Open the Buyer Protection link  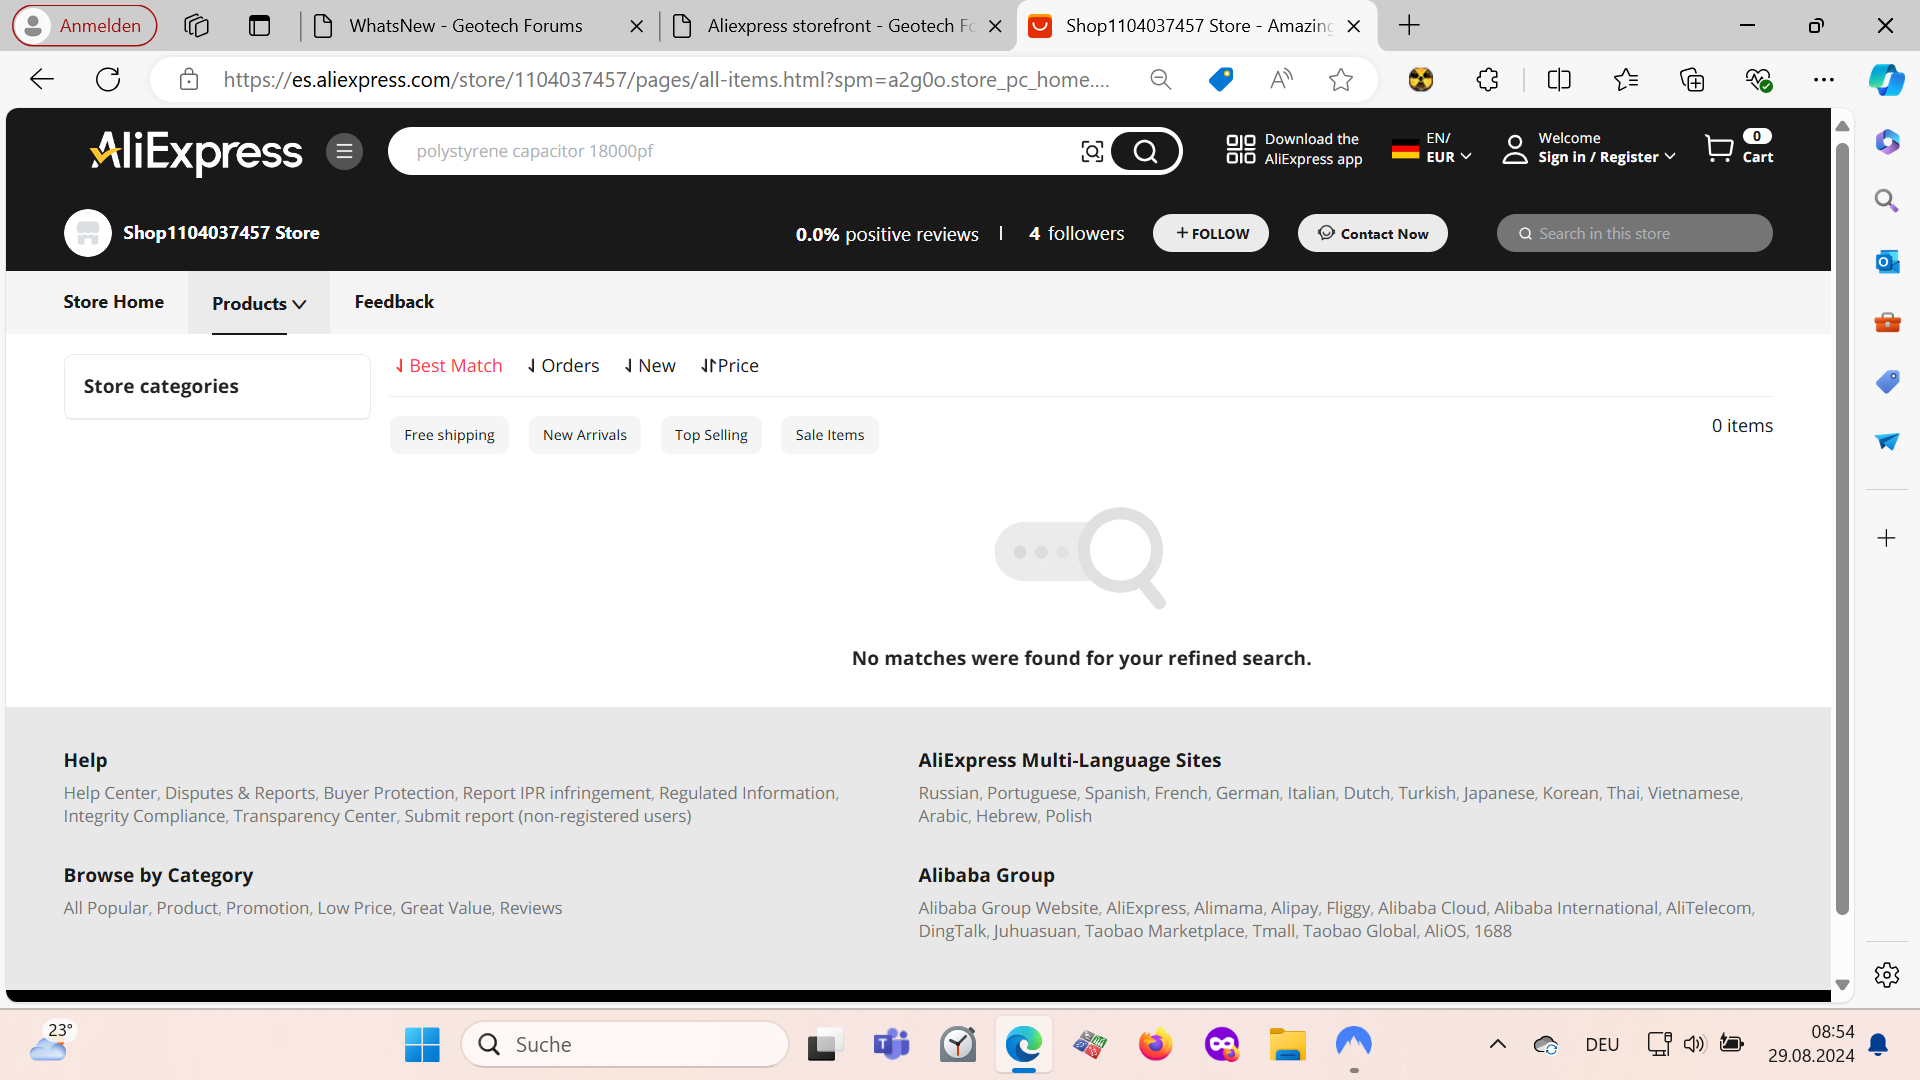point(389,793)
